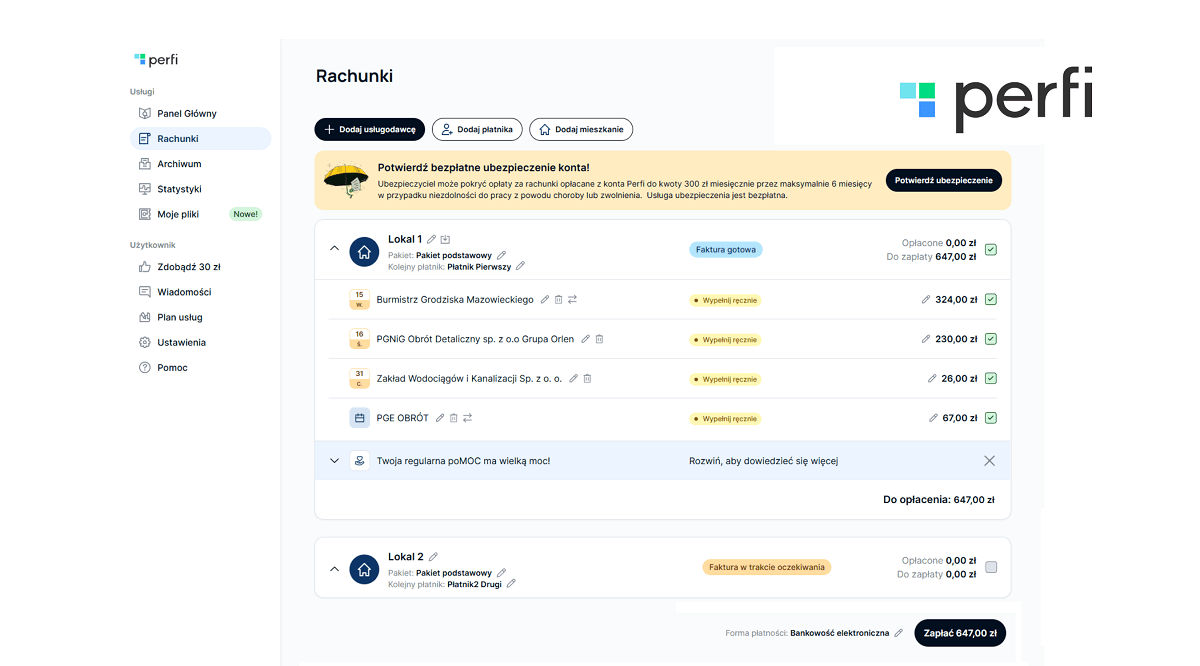Edit Bankowość elektroniczna payment method pencil
The height and width of the screenshot is (666, 1200).
click(x=898, y=633)
